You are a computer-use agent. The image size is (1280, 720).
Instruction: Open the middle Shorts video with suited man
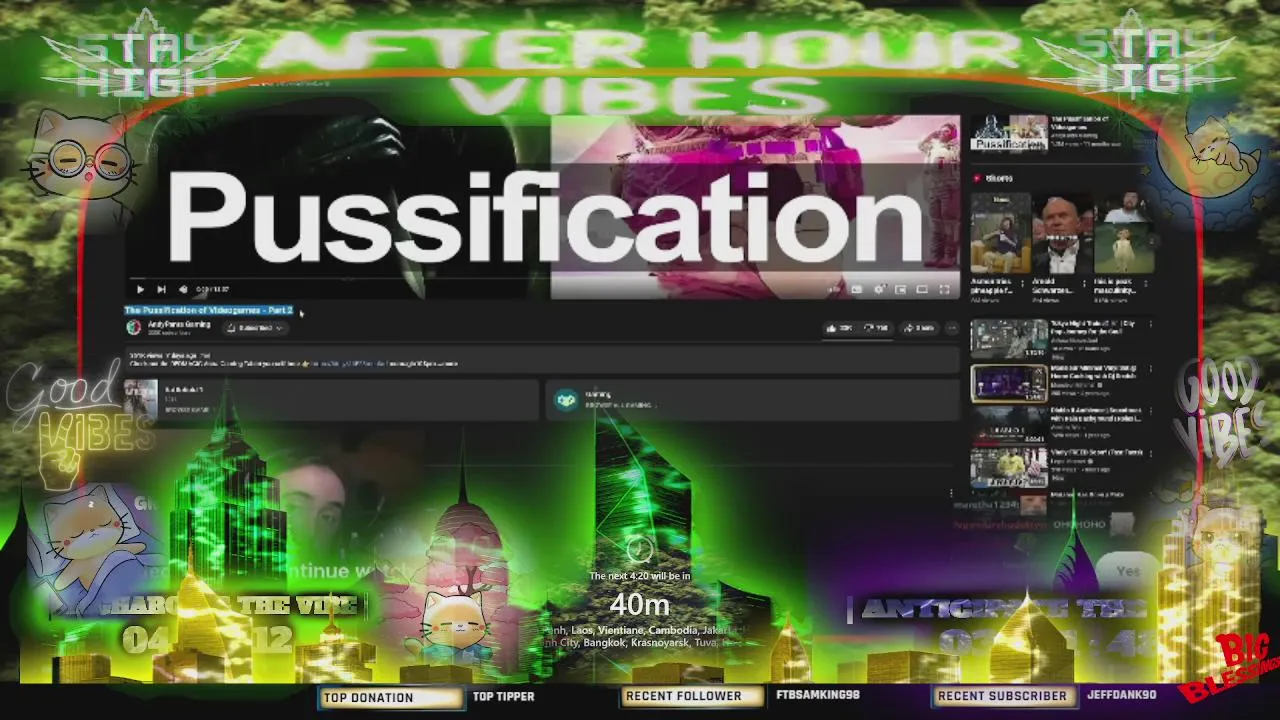(x=1061, y=233)
